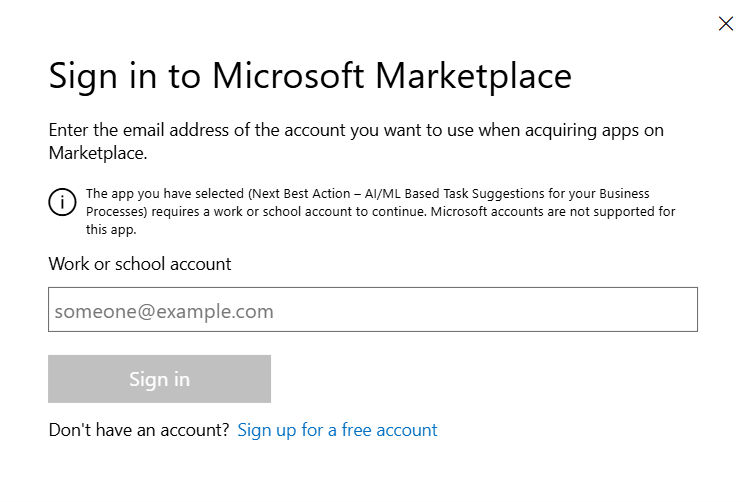Screen dimensions: 745x502
Task: Select the Microsoft accounts are not supported notice
Action: click(544, 212)
